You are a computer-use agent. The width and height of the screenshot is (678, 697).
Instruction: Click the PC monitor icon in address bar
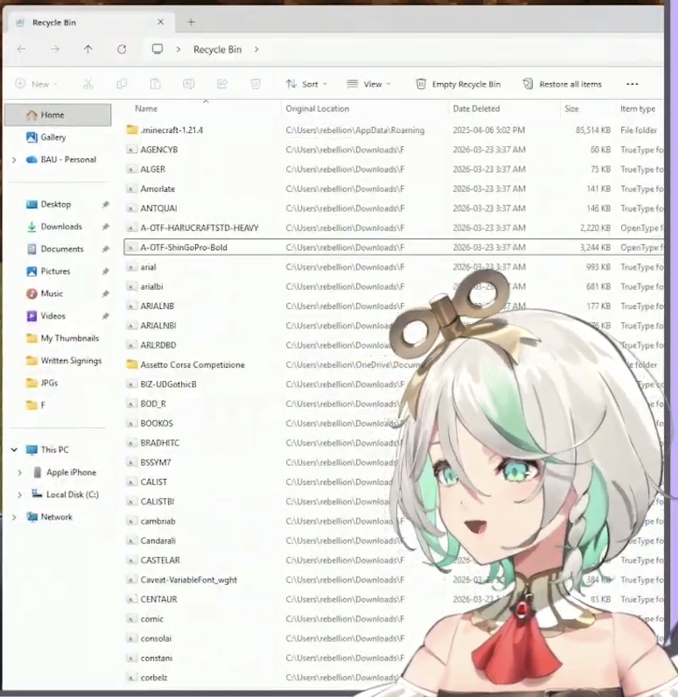coord(157,49)
